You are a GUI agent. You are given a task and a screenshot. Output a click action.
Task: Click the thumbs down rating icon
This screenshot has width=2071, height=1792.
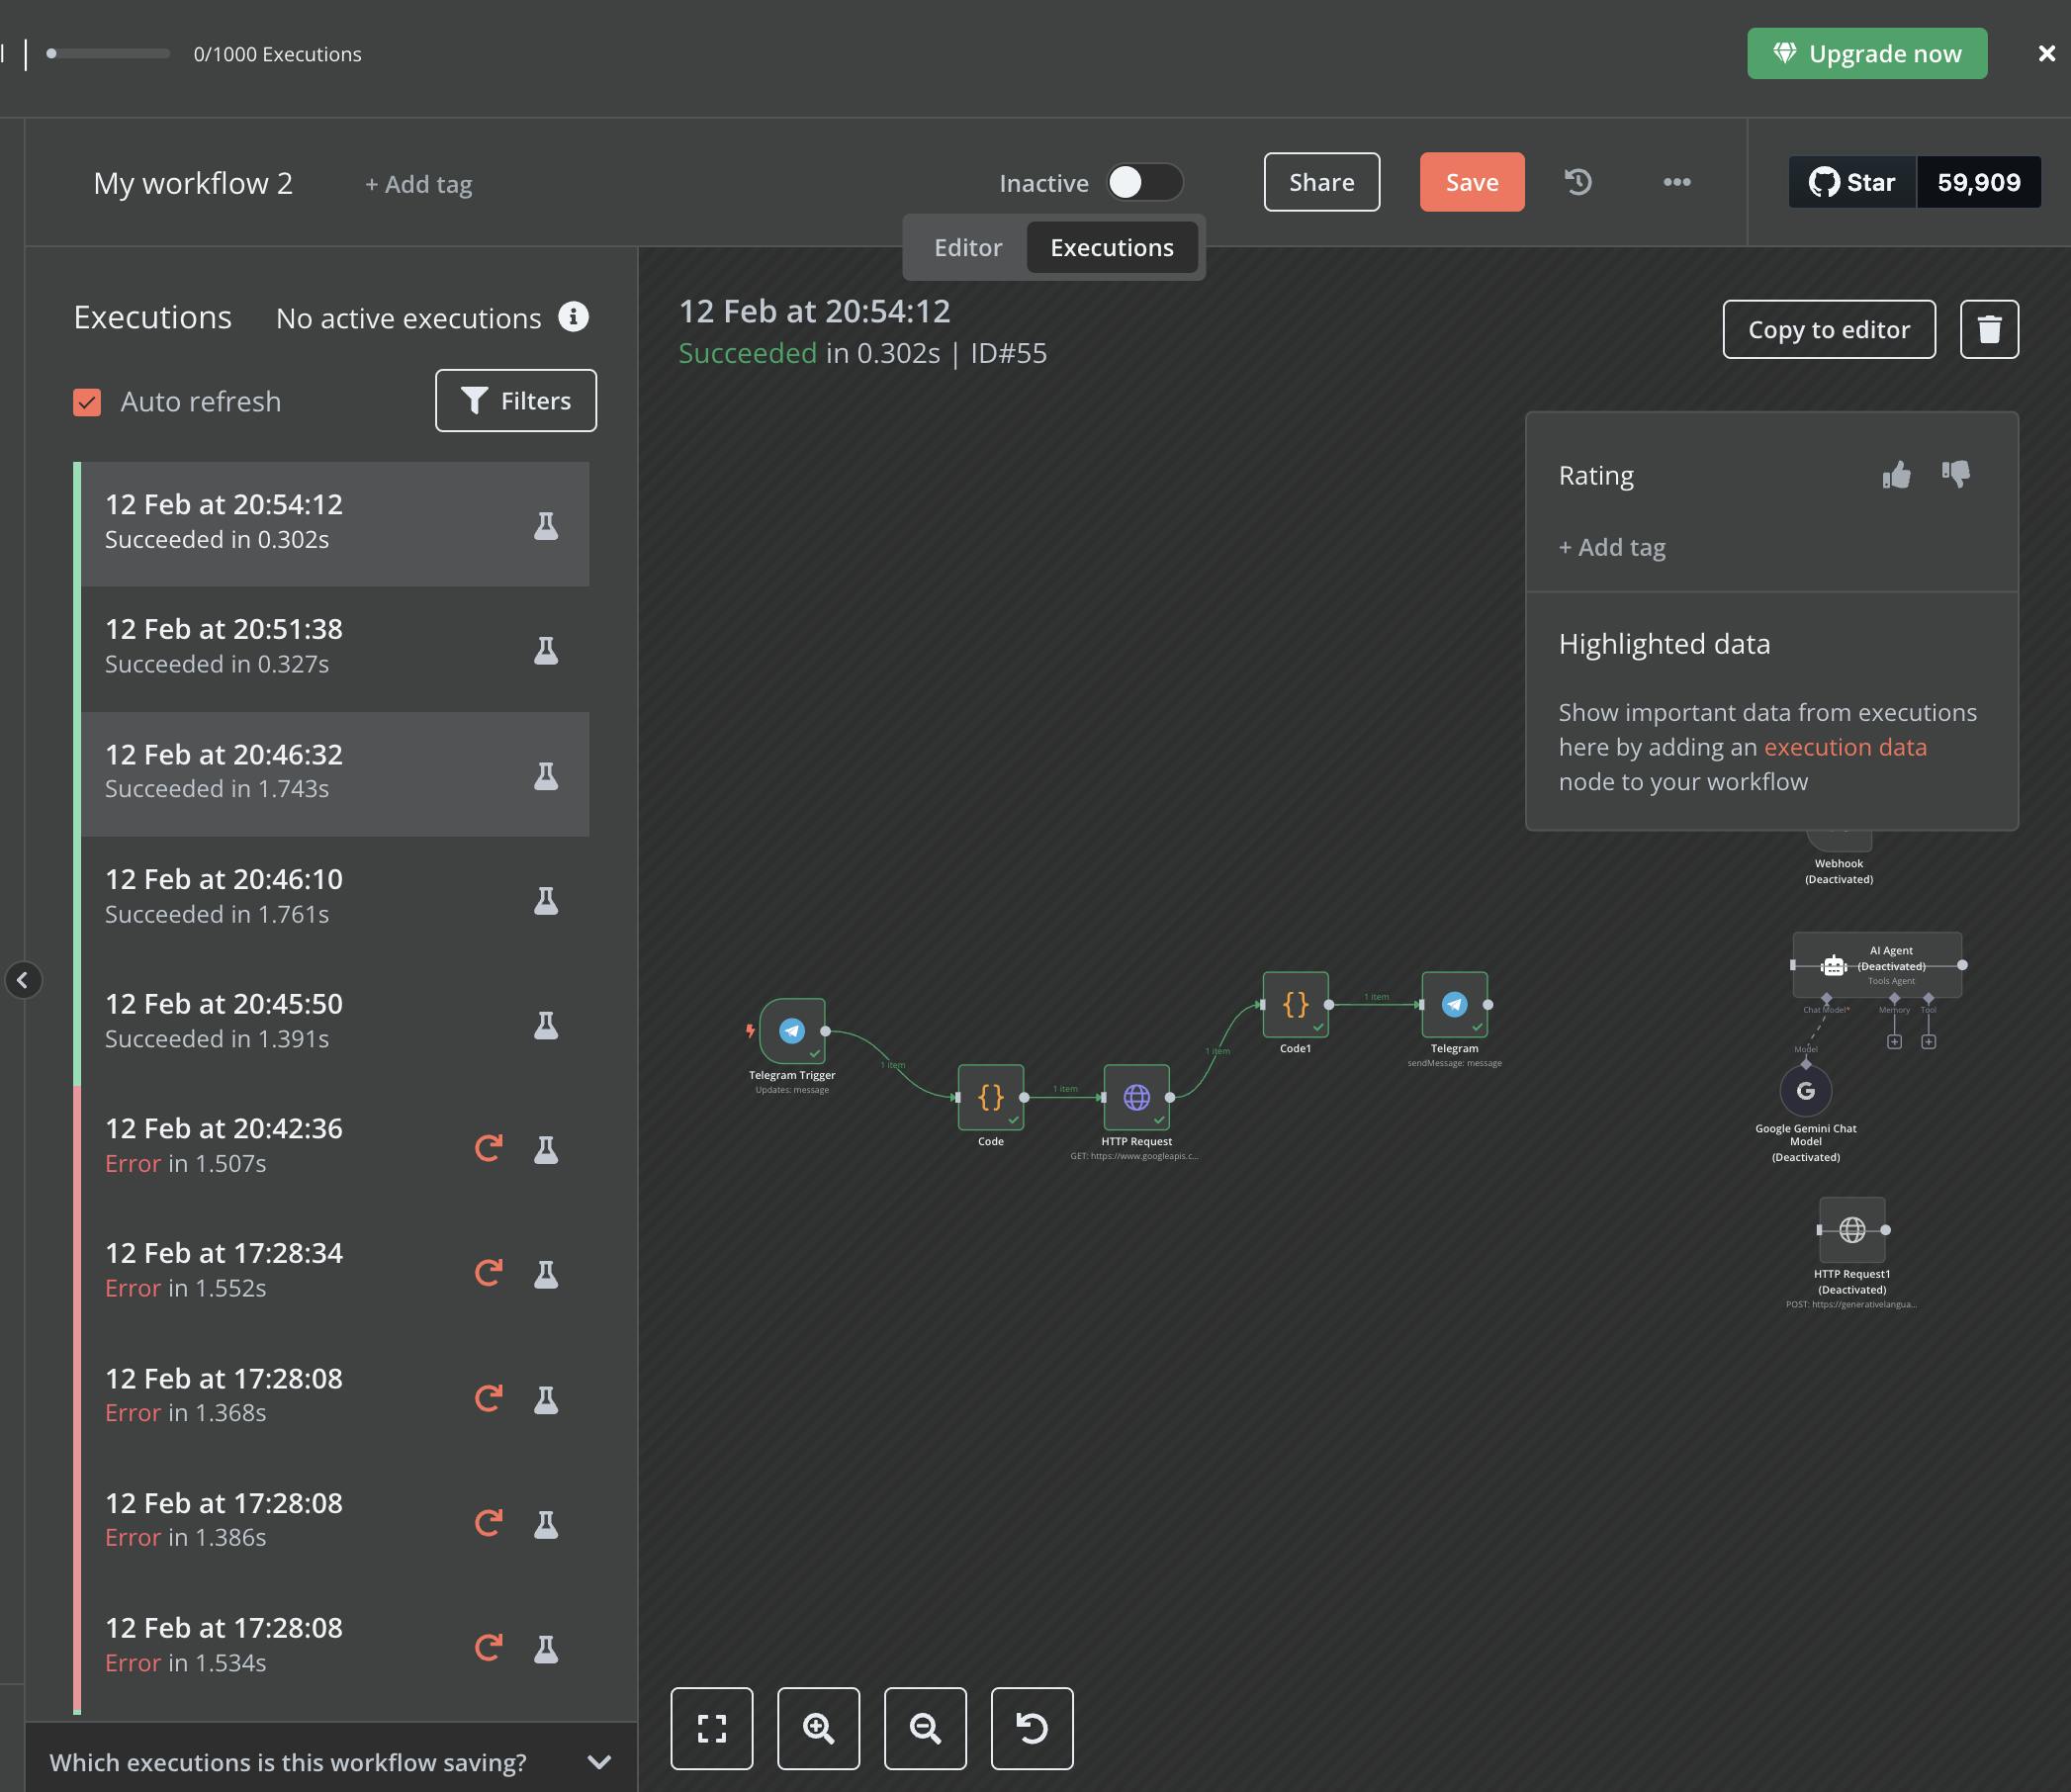pyautogui.click(x=1955, y=473)
